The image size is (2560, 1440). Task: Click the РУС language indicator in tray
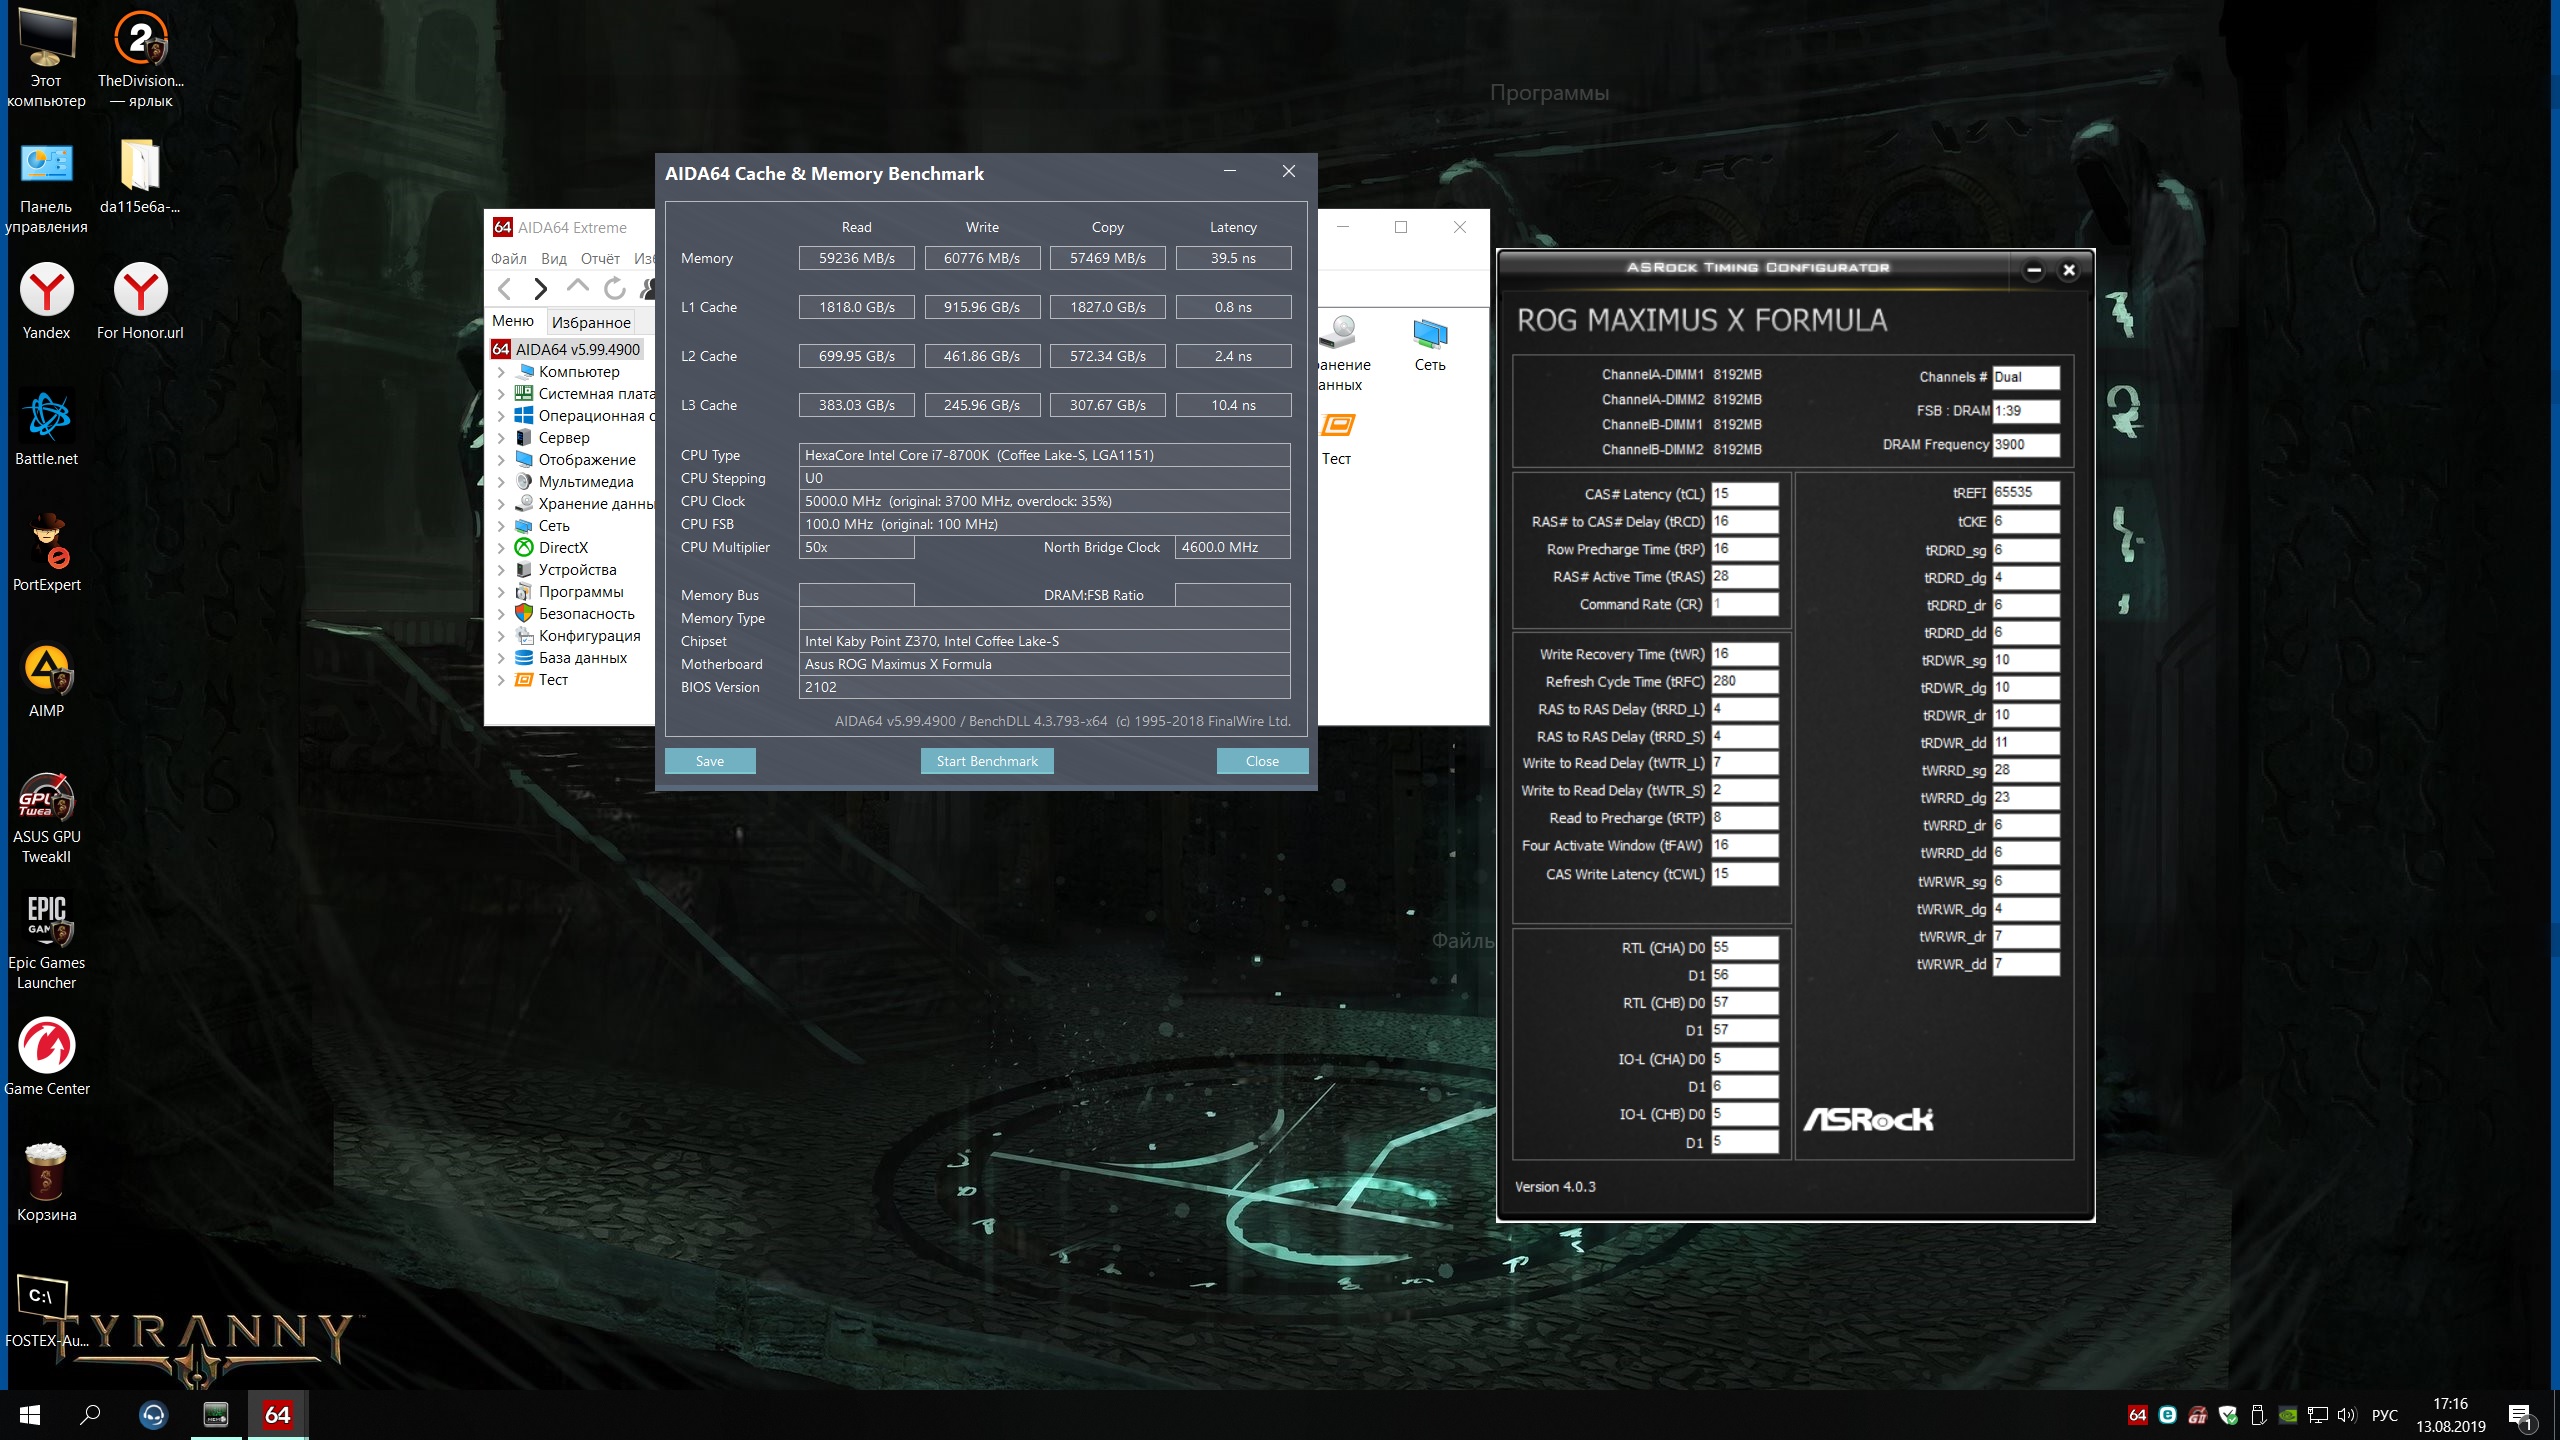[2384, 1415]
